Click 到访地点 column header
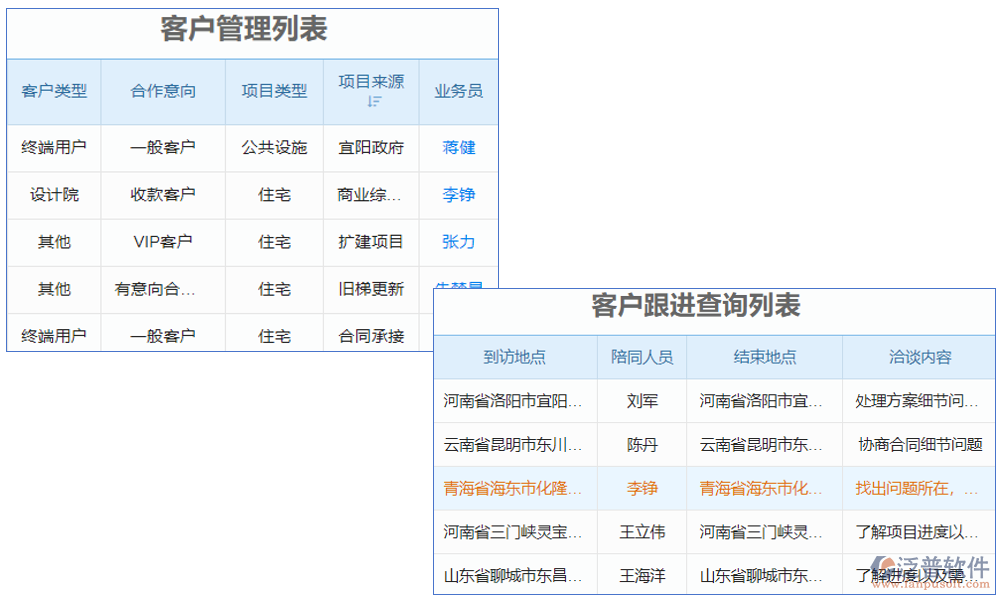This screenshot has height=600, width=1000. (515, 357)
